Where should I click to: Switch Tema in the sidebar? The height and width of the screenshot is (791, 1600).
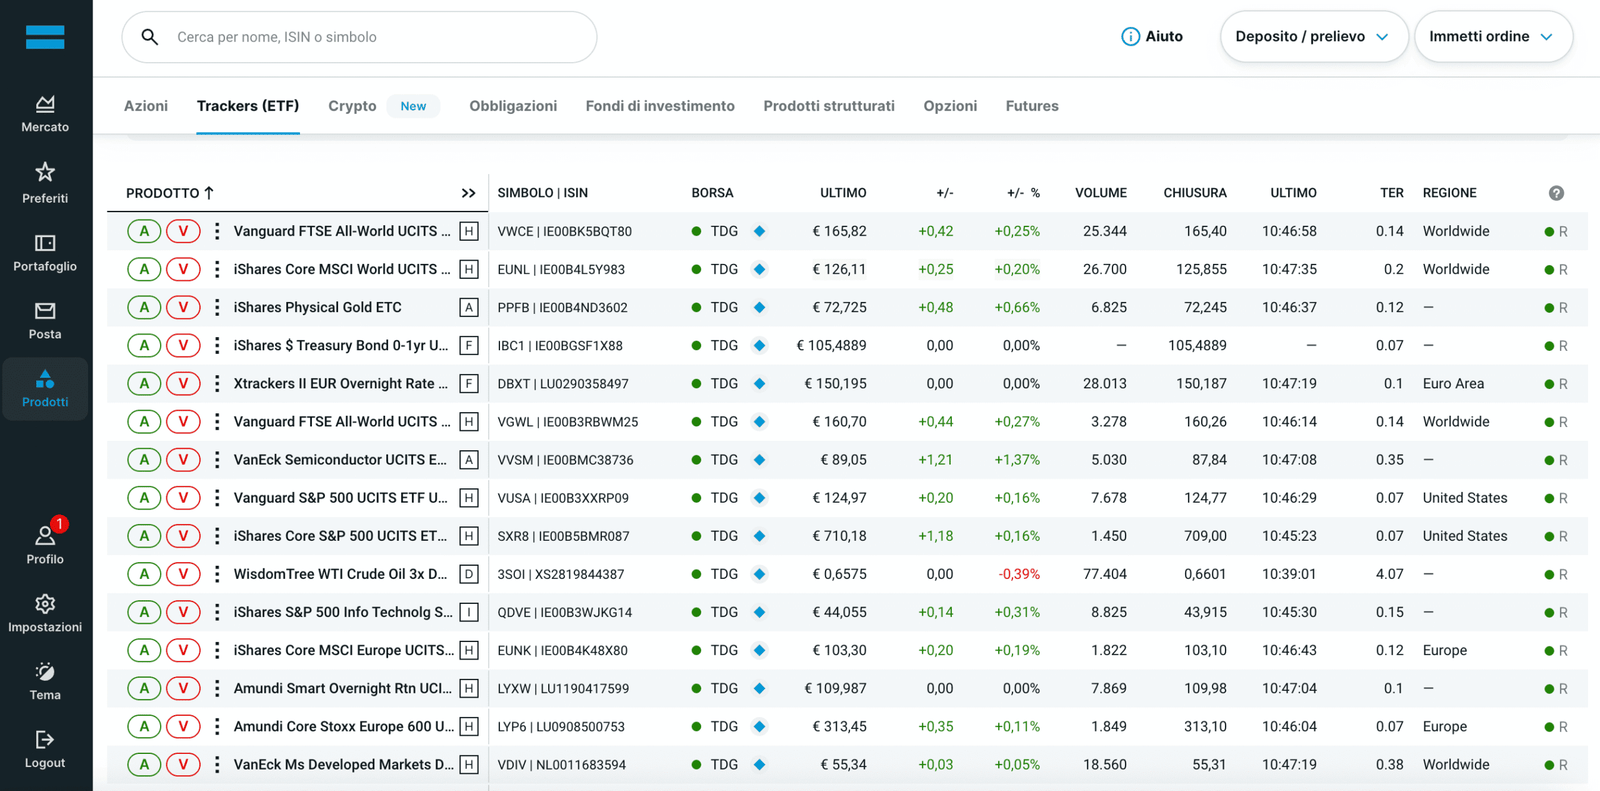[45, 681]
